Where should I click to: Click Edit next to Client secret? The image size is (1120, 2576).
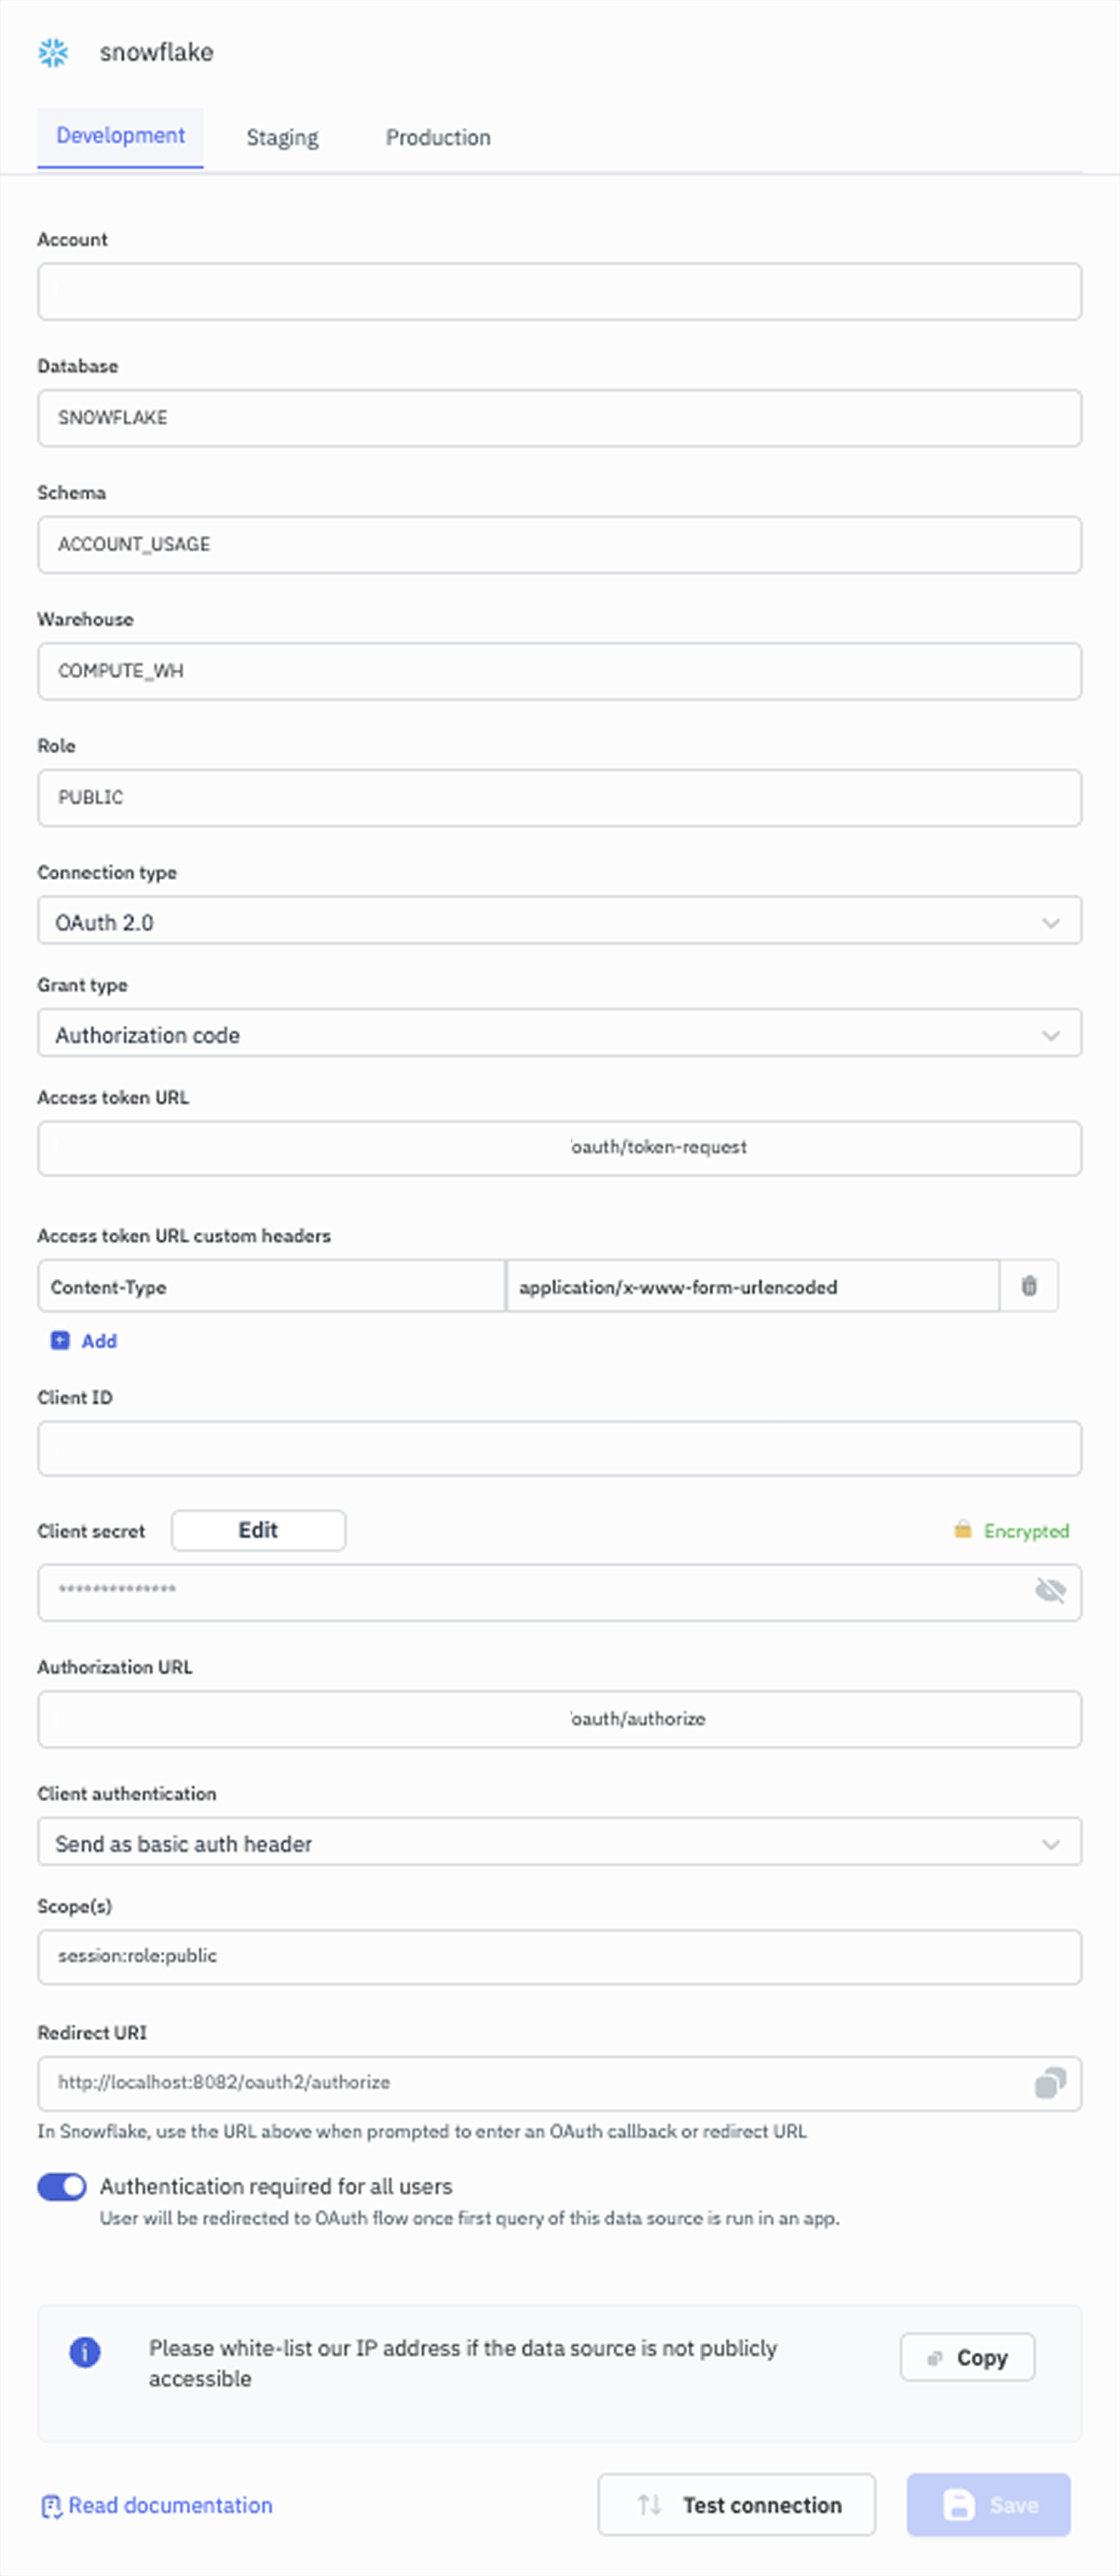click(258, 1530)
